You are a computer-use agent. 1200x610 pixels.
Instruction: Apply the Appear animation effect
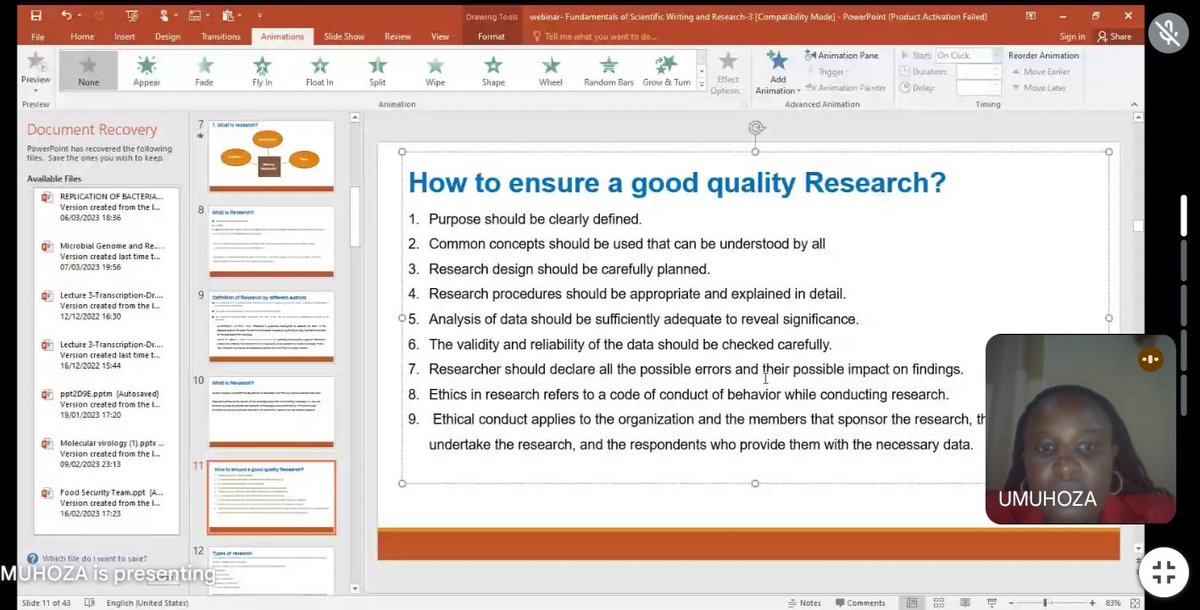pyautogui.click(x=146, y=70)
